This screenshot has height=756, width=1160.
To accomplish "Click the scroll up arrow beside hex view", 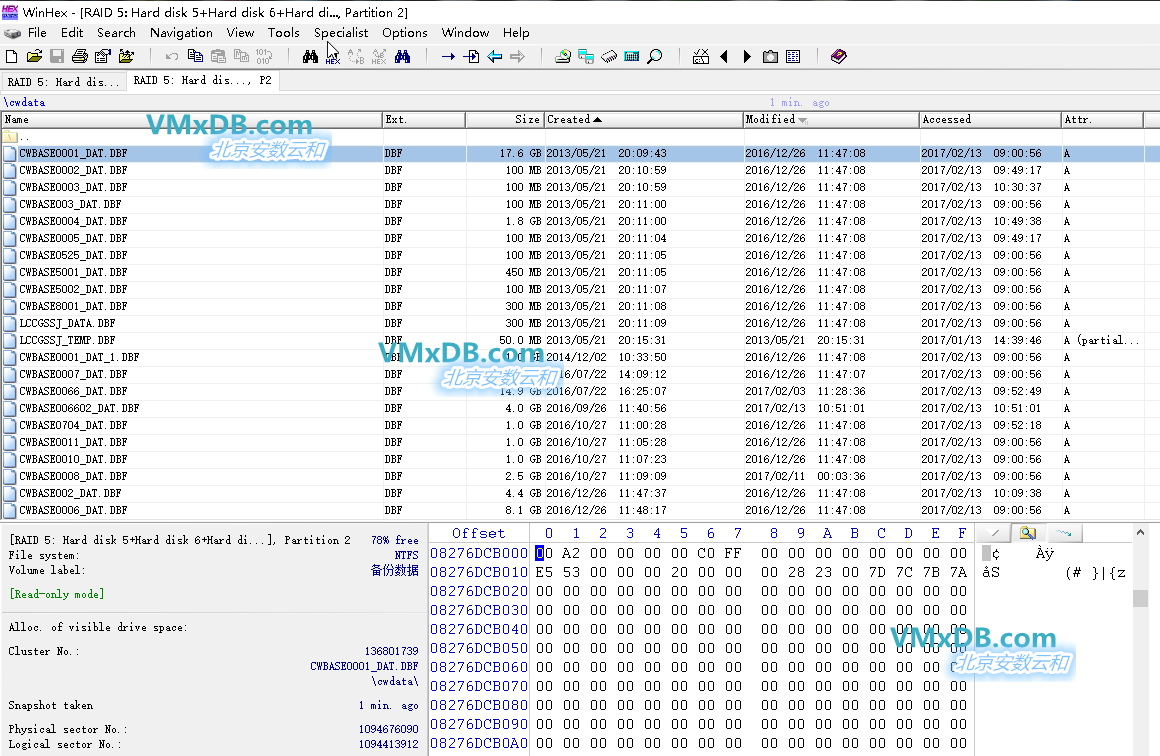I will click(1140, 532).
